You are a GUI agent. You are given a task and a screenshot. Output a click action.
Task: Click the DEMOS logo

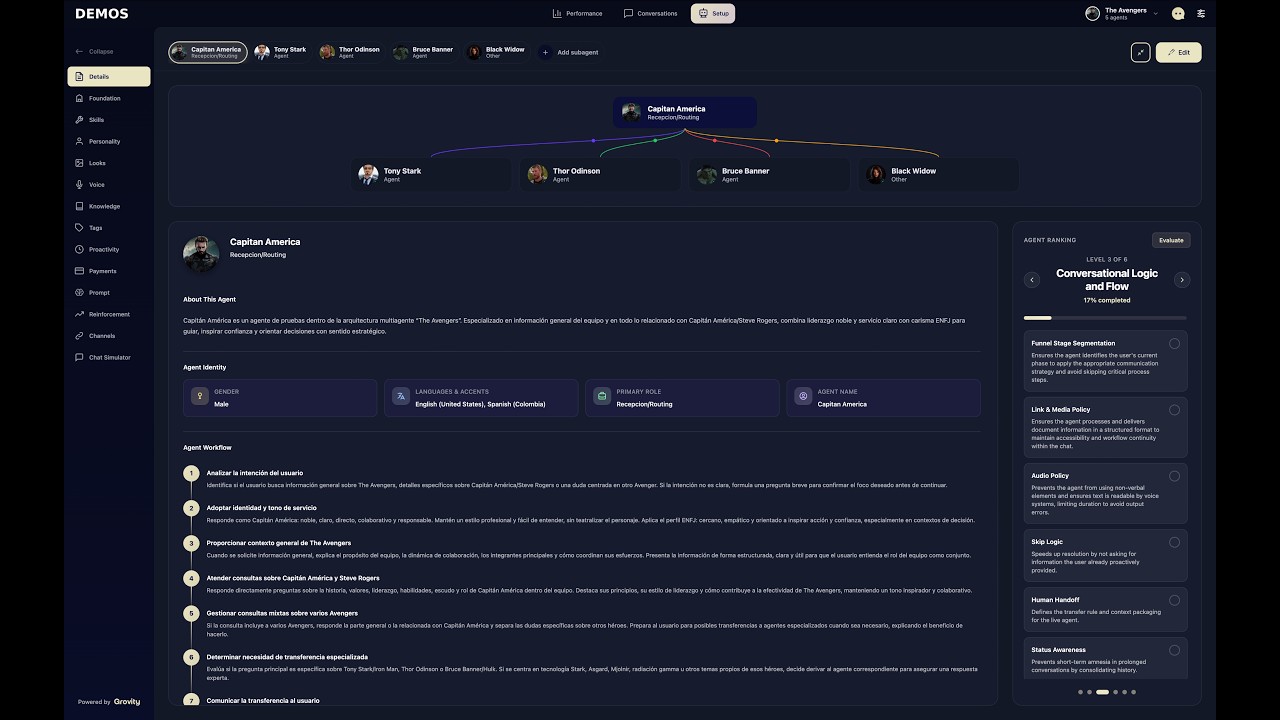[x=102, y=14]
